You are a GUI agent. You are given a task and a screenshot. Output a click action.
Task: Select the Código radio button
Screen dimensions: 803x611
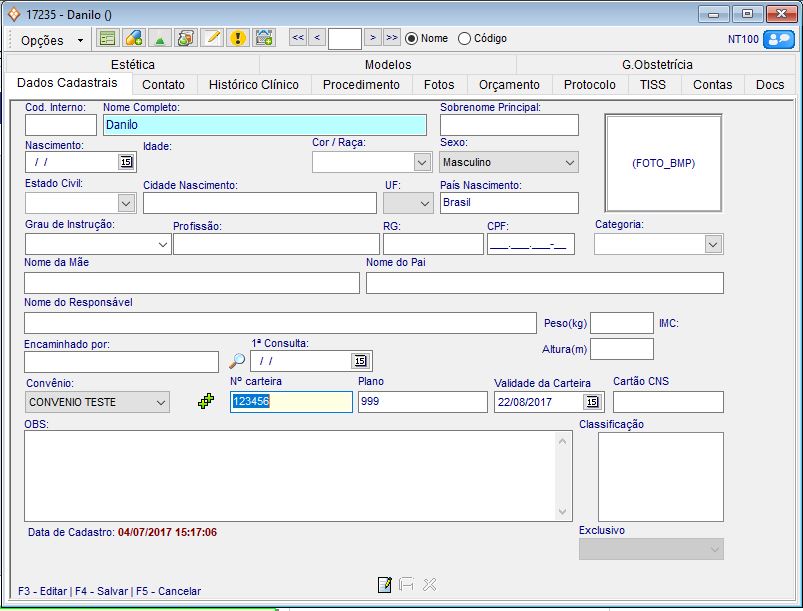pos(464,38)
